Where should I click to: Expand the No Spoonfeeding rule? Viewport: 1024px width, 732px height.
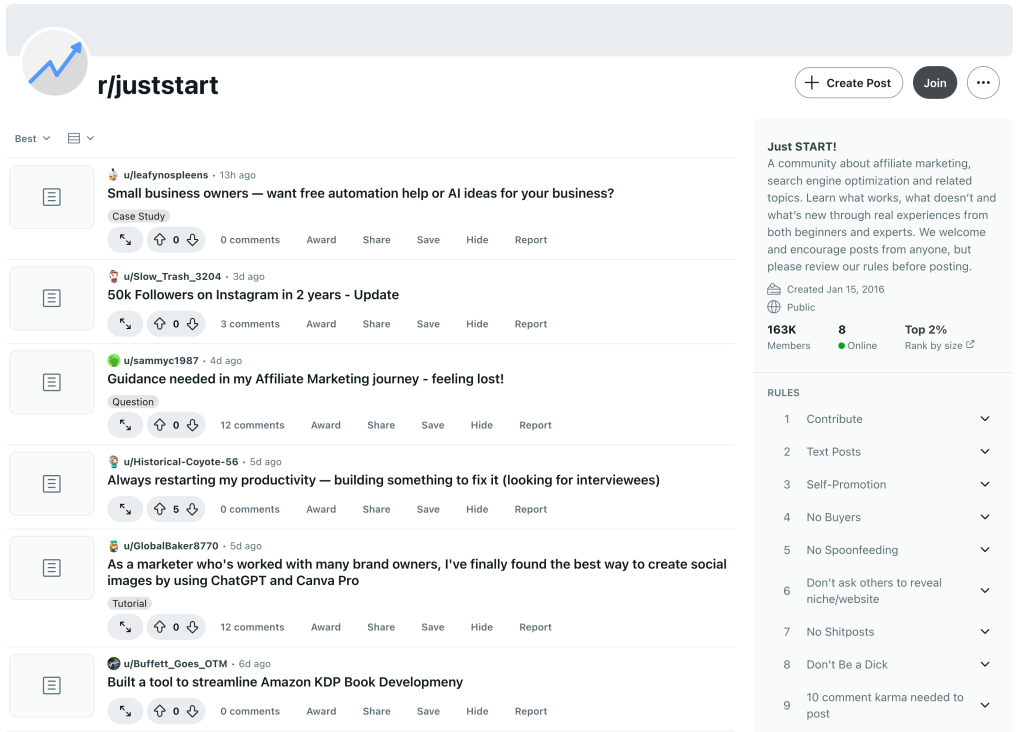click(984, 550)
